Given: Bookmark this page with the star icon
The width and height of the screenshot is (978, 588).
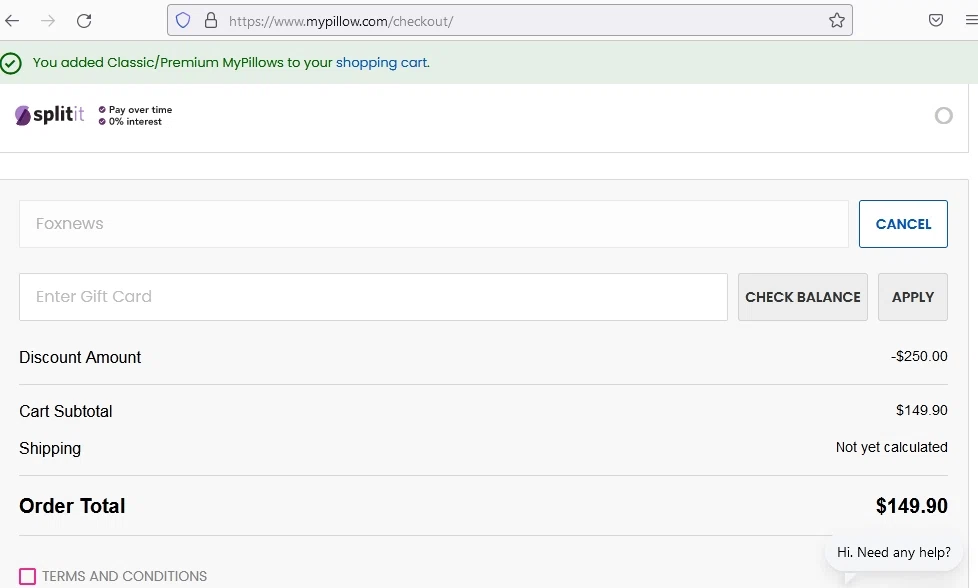Looking at the screenshot, I should coord(837,21).
